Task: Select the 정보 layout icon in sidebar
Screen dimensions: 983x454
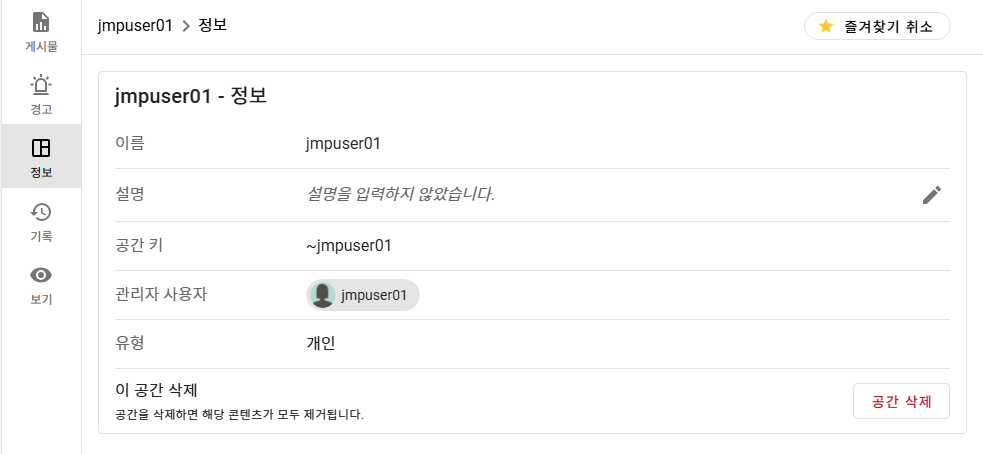Action: click(41, 149)
